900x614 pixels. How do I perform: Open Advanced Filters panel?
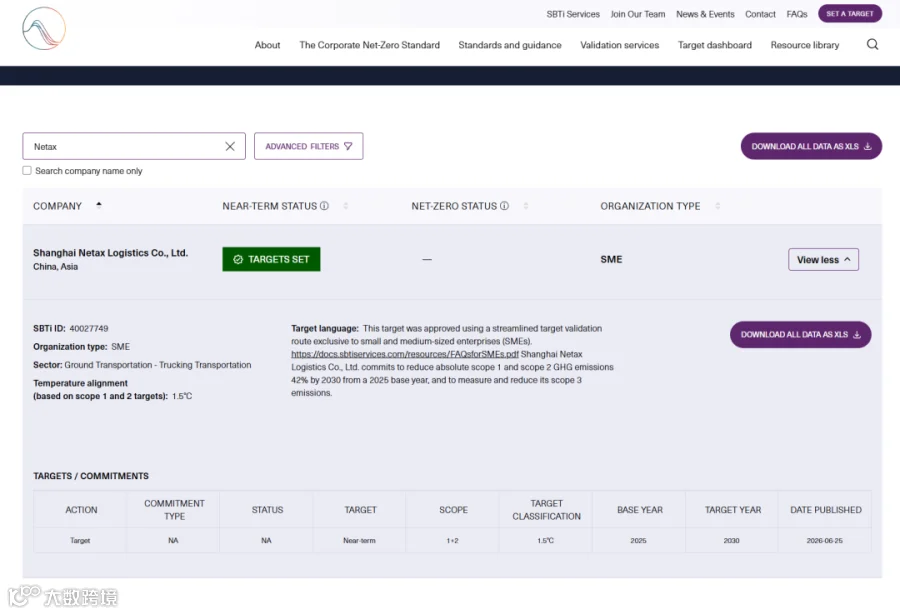(x=309, y=146)
